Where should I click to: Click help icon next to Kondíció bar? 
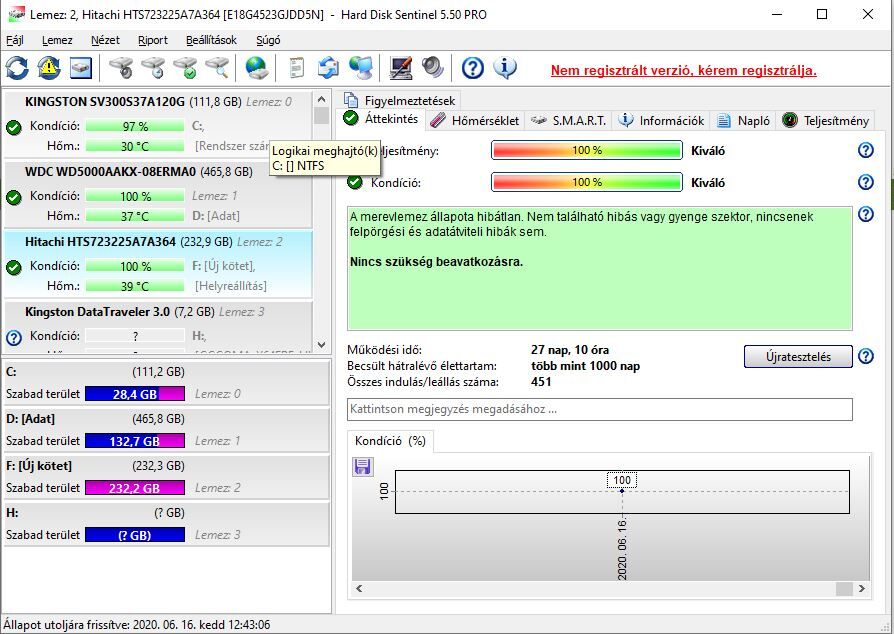pyautogui.click(x=865, y=182)
